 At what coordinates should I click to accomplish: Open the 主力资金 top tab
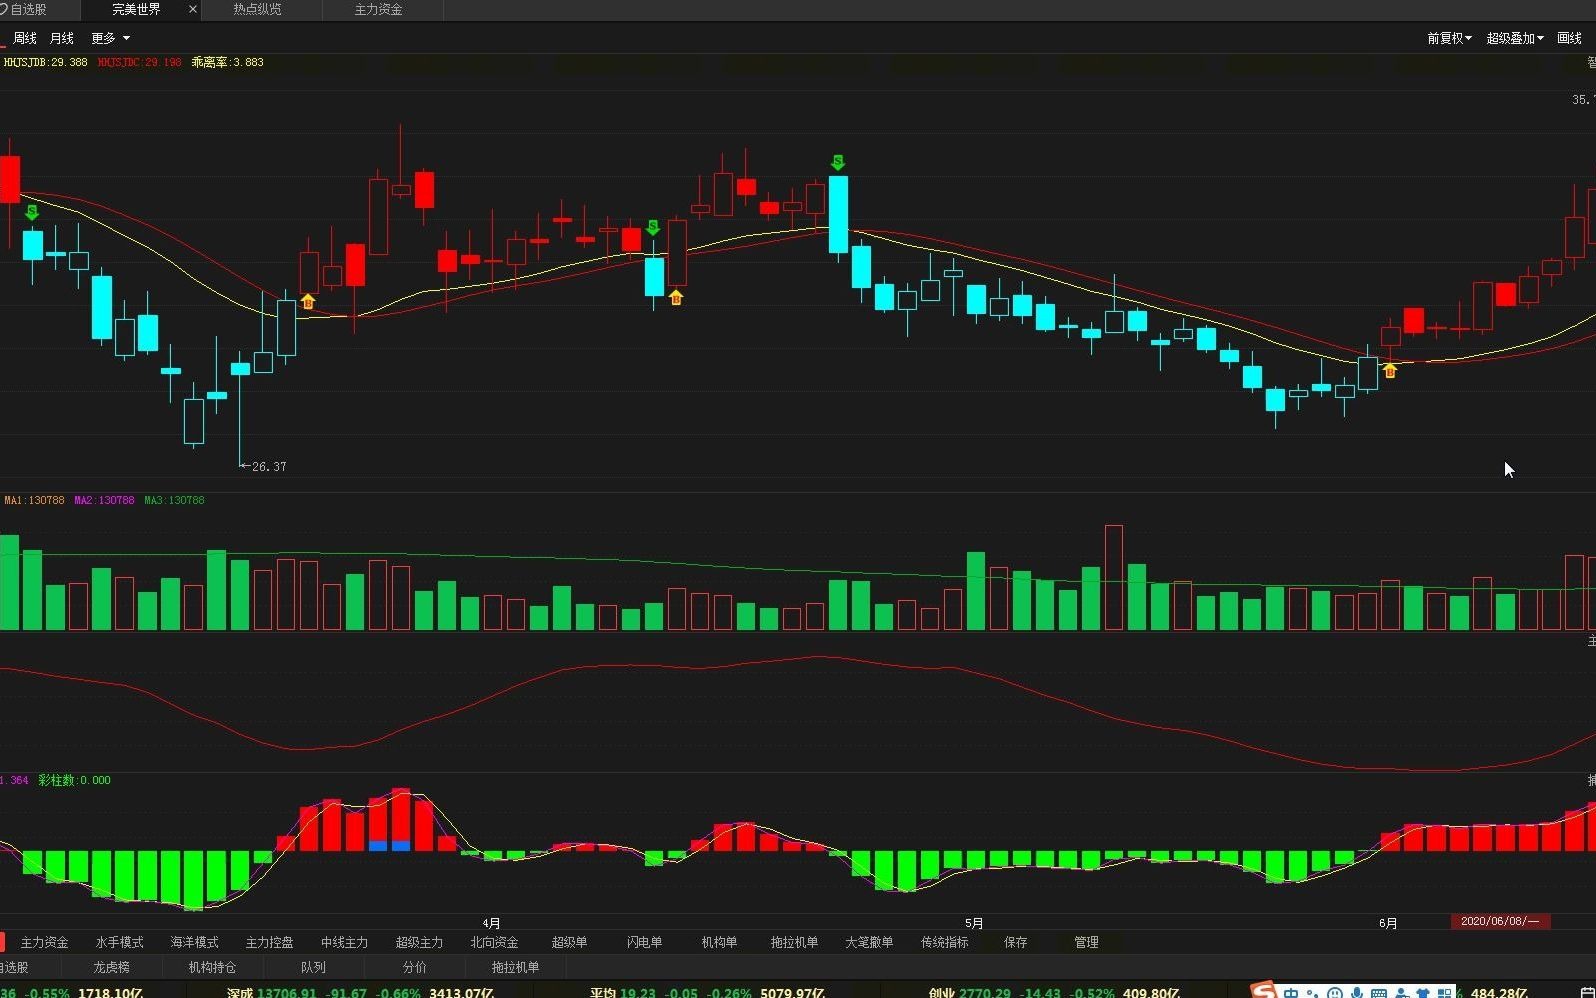[378, 9]
